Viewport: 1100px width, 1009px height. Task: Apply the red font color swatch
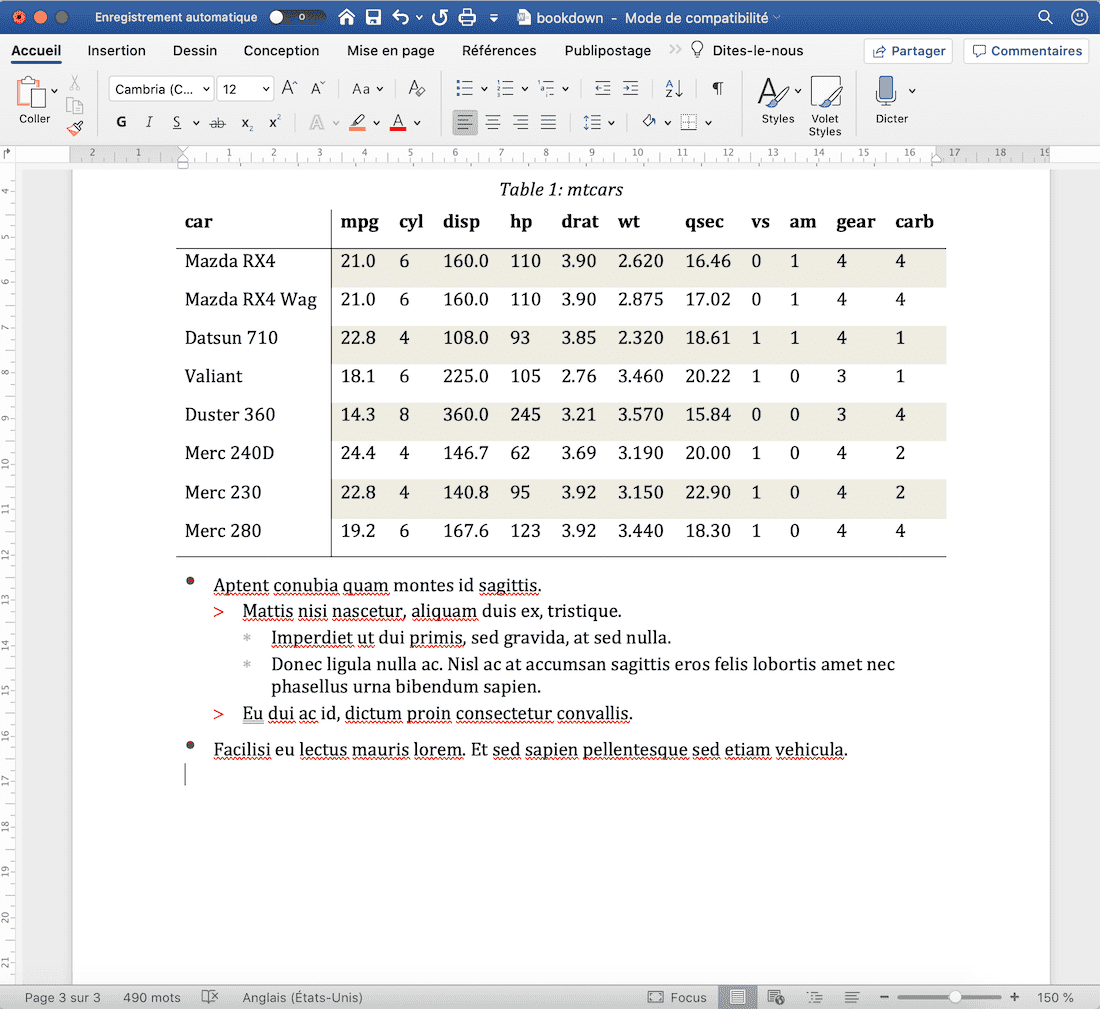398,123
